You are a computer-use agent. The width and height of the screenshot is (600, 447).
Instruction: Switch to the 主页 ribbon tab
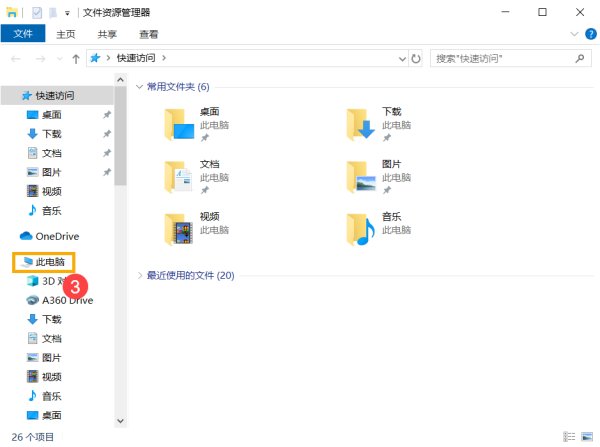pyautogui.click(x=66, y=34)
